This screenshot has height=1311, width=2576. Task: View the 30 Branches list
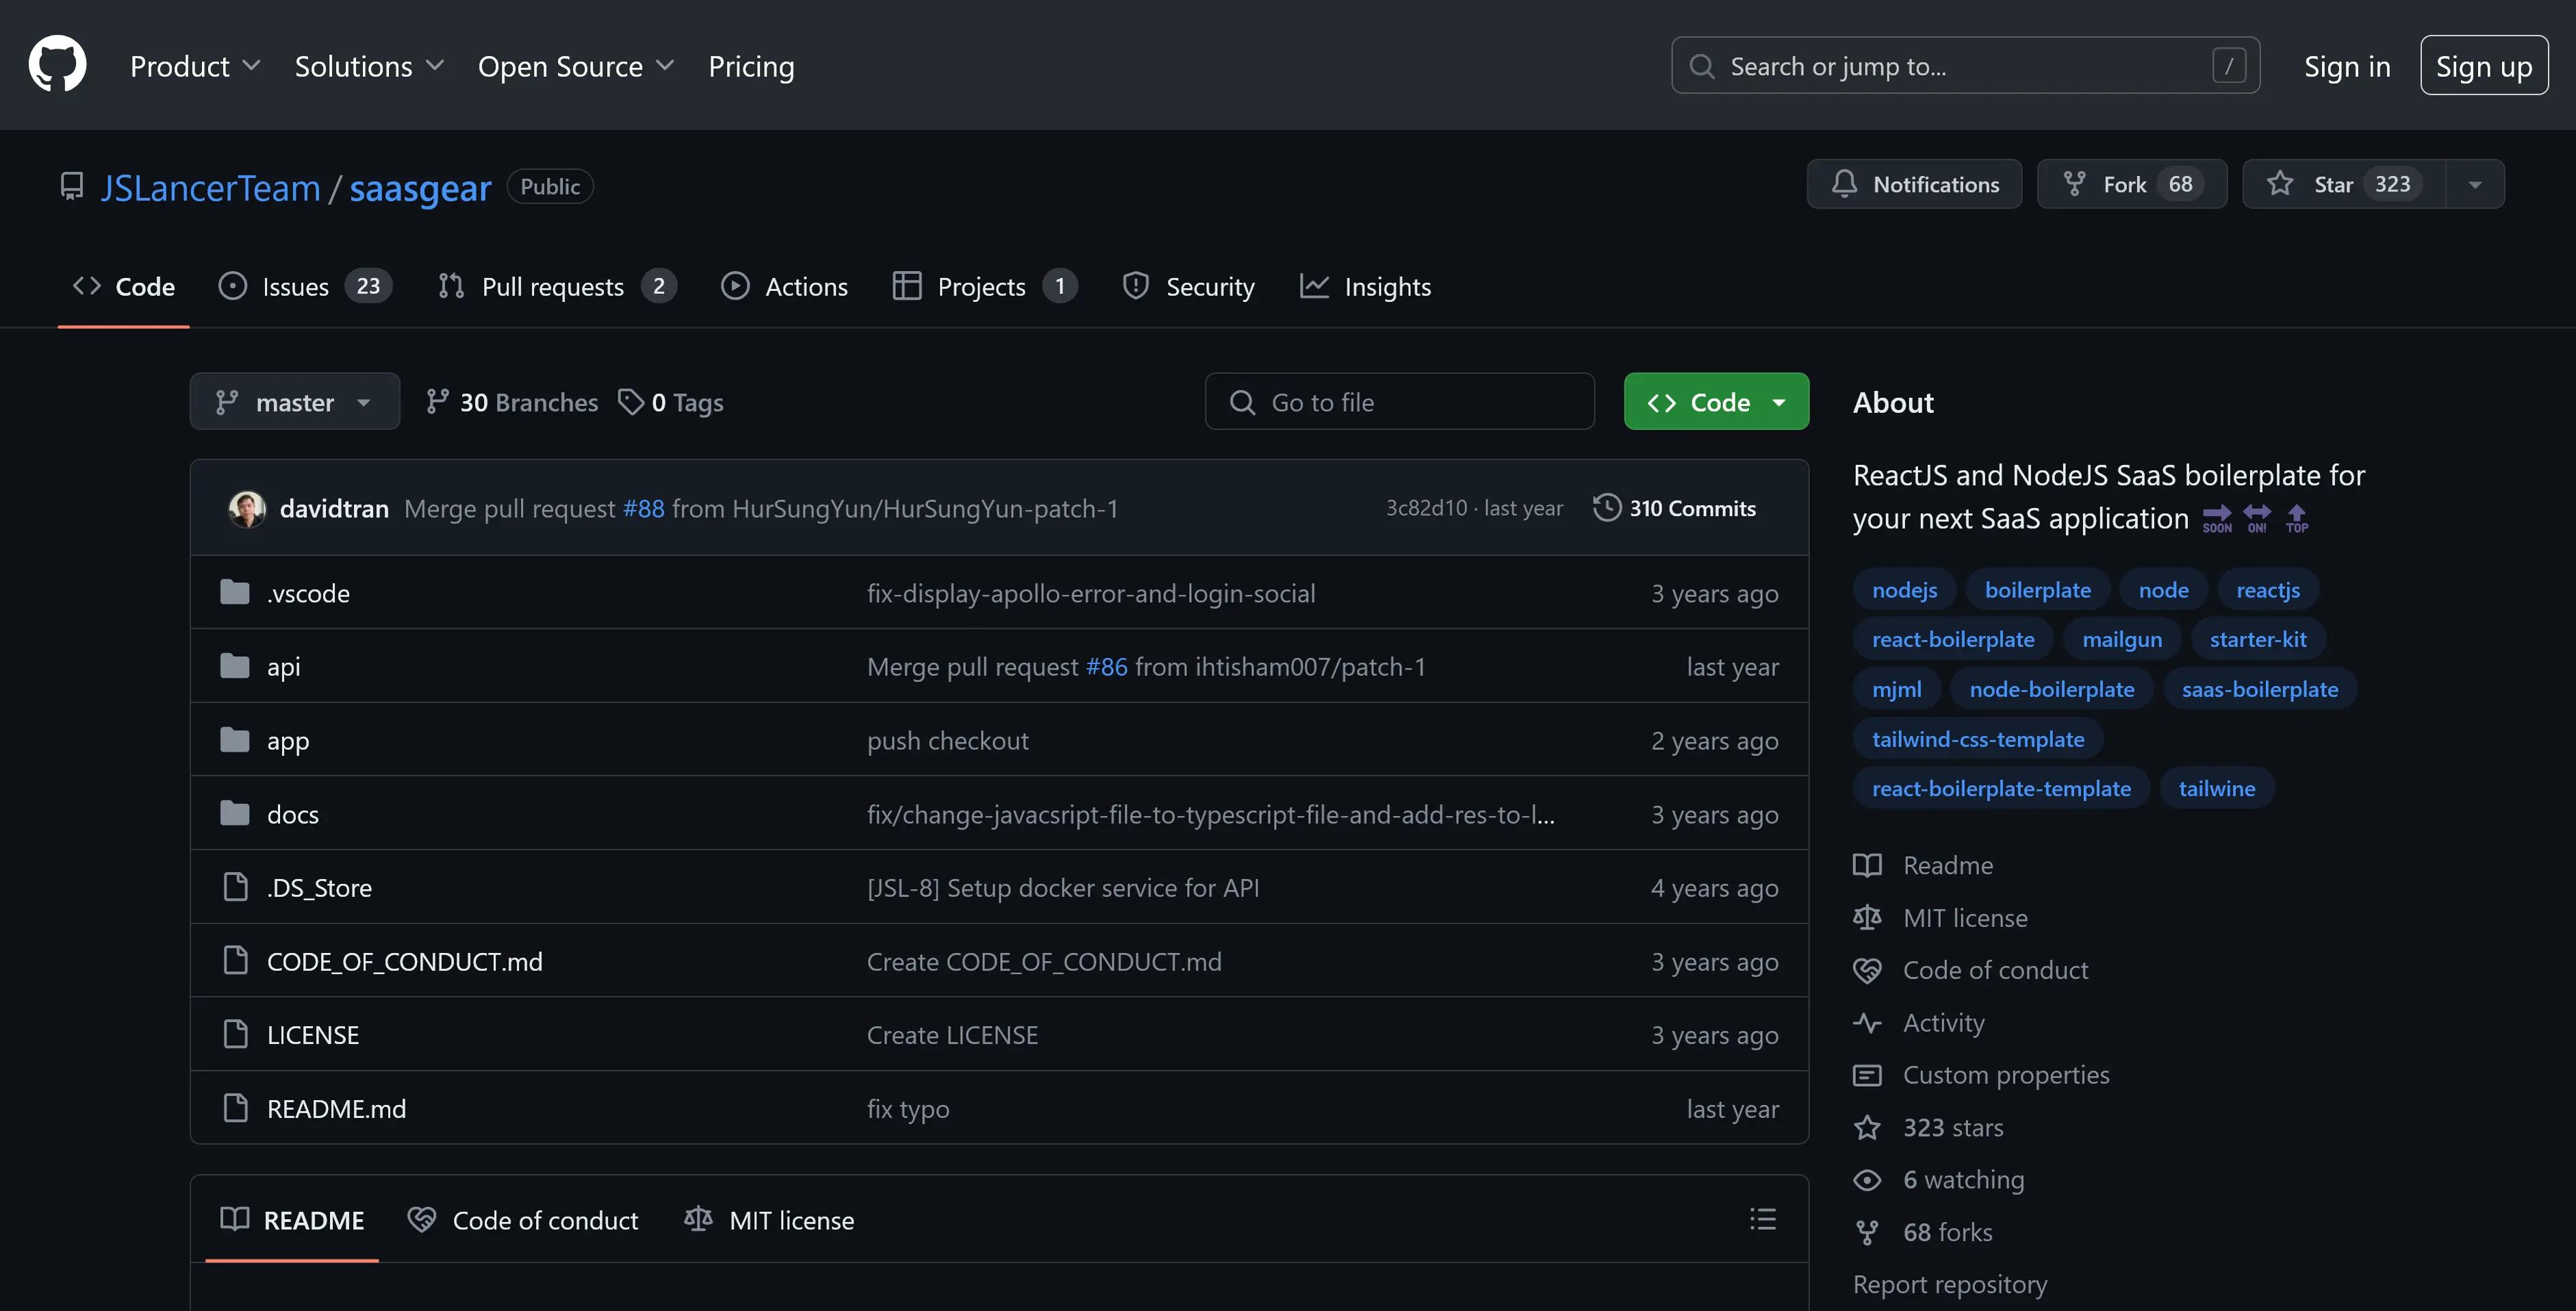click(511, 402)
